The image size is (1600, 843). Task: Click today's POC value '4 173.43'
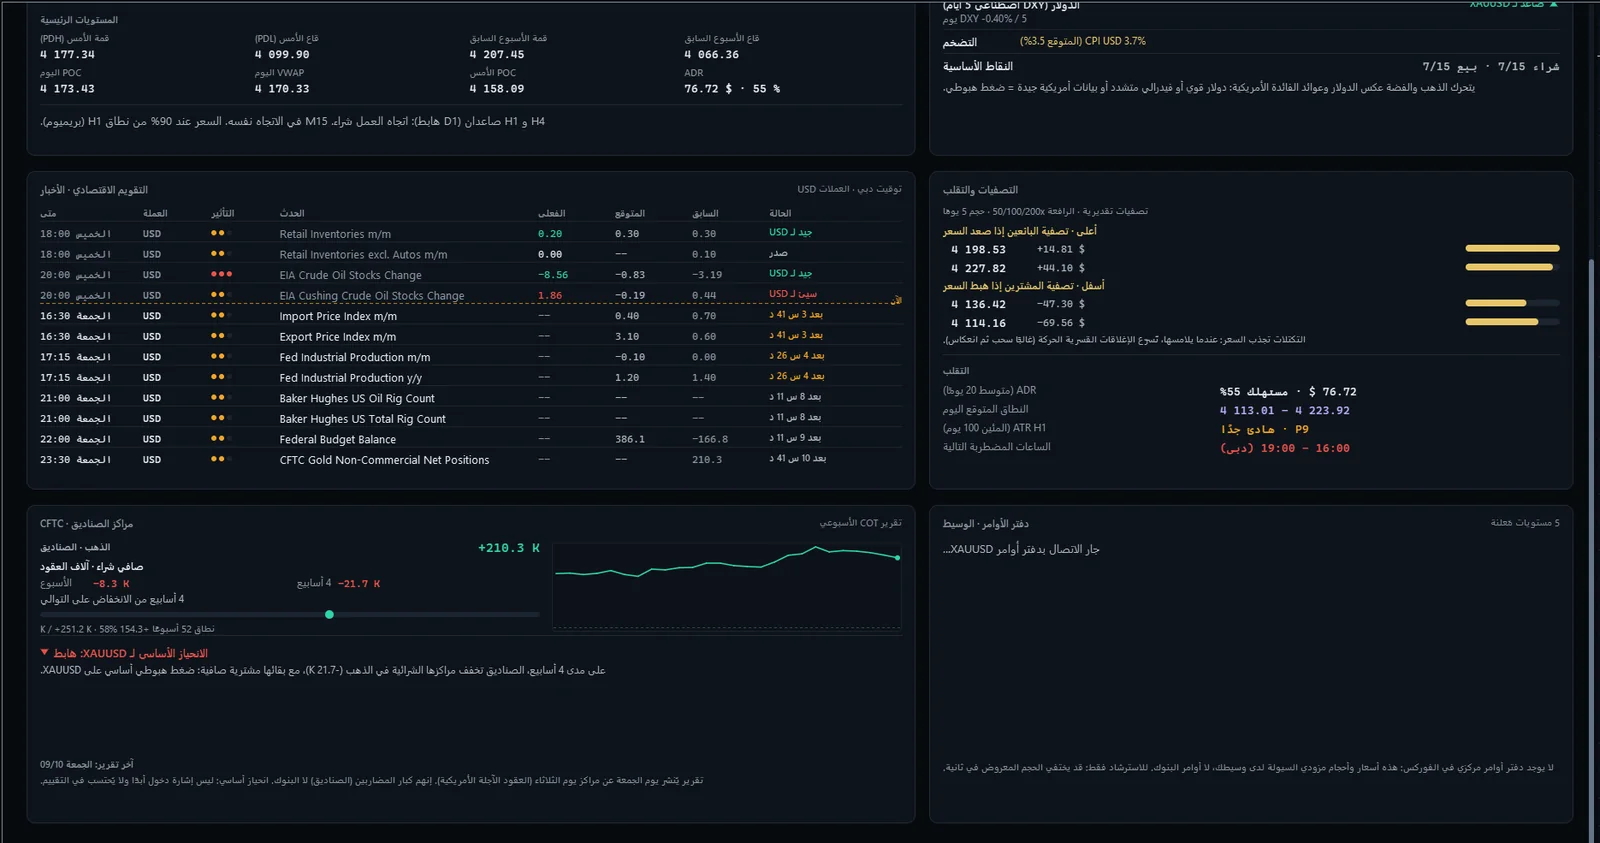tap(67, 89)
